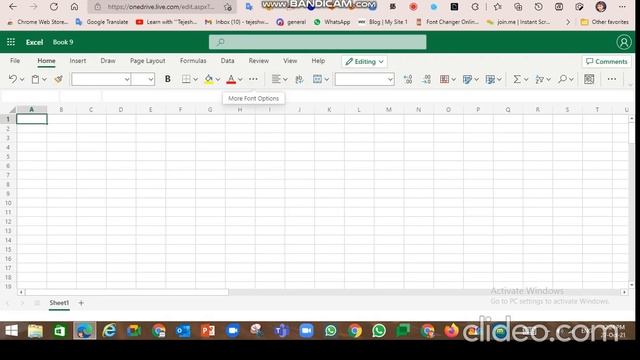Viewport: 640px width, 360px height.
Task: Open Google Translate bookmark
Action: coord(102,22)
